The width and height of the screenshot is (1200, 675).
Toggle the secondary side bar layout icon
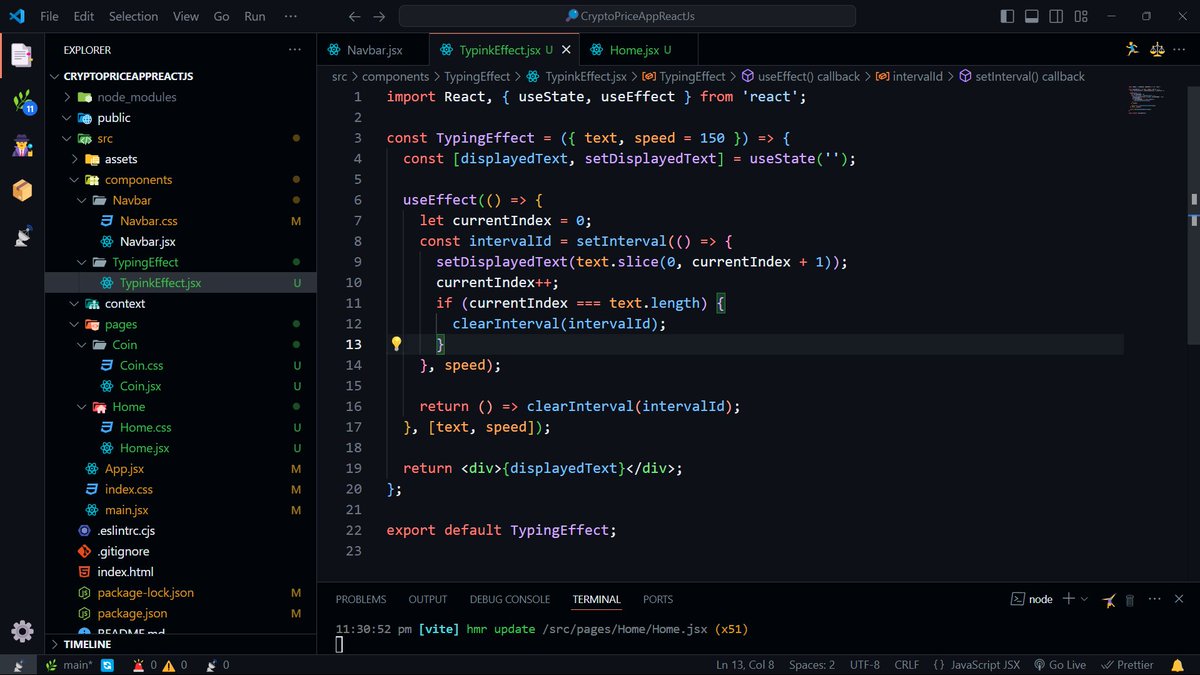click(x=1056, y=16)
